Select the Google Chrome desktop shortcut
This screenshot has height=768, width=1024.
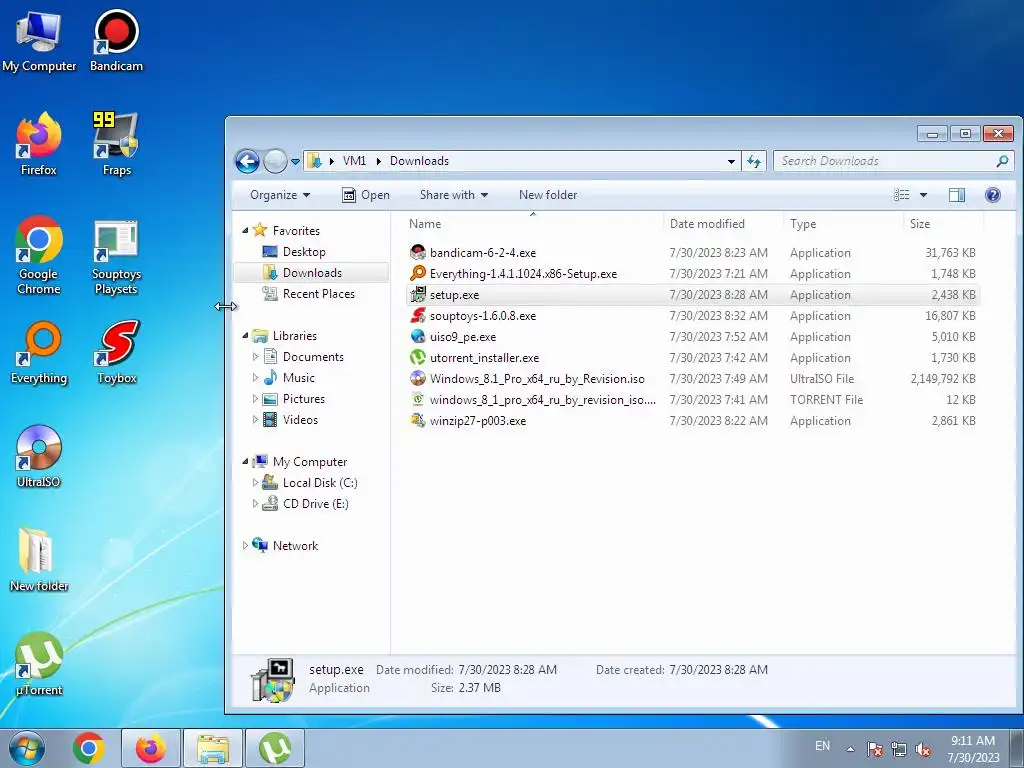click(39, 255)
